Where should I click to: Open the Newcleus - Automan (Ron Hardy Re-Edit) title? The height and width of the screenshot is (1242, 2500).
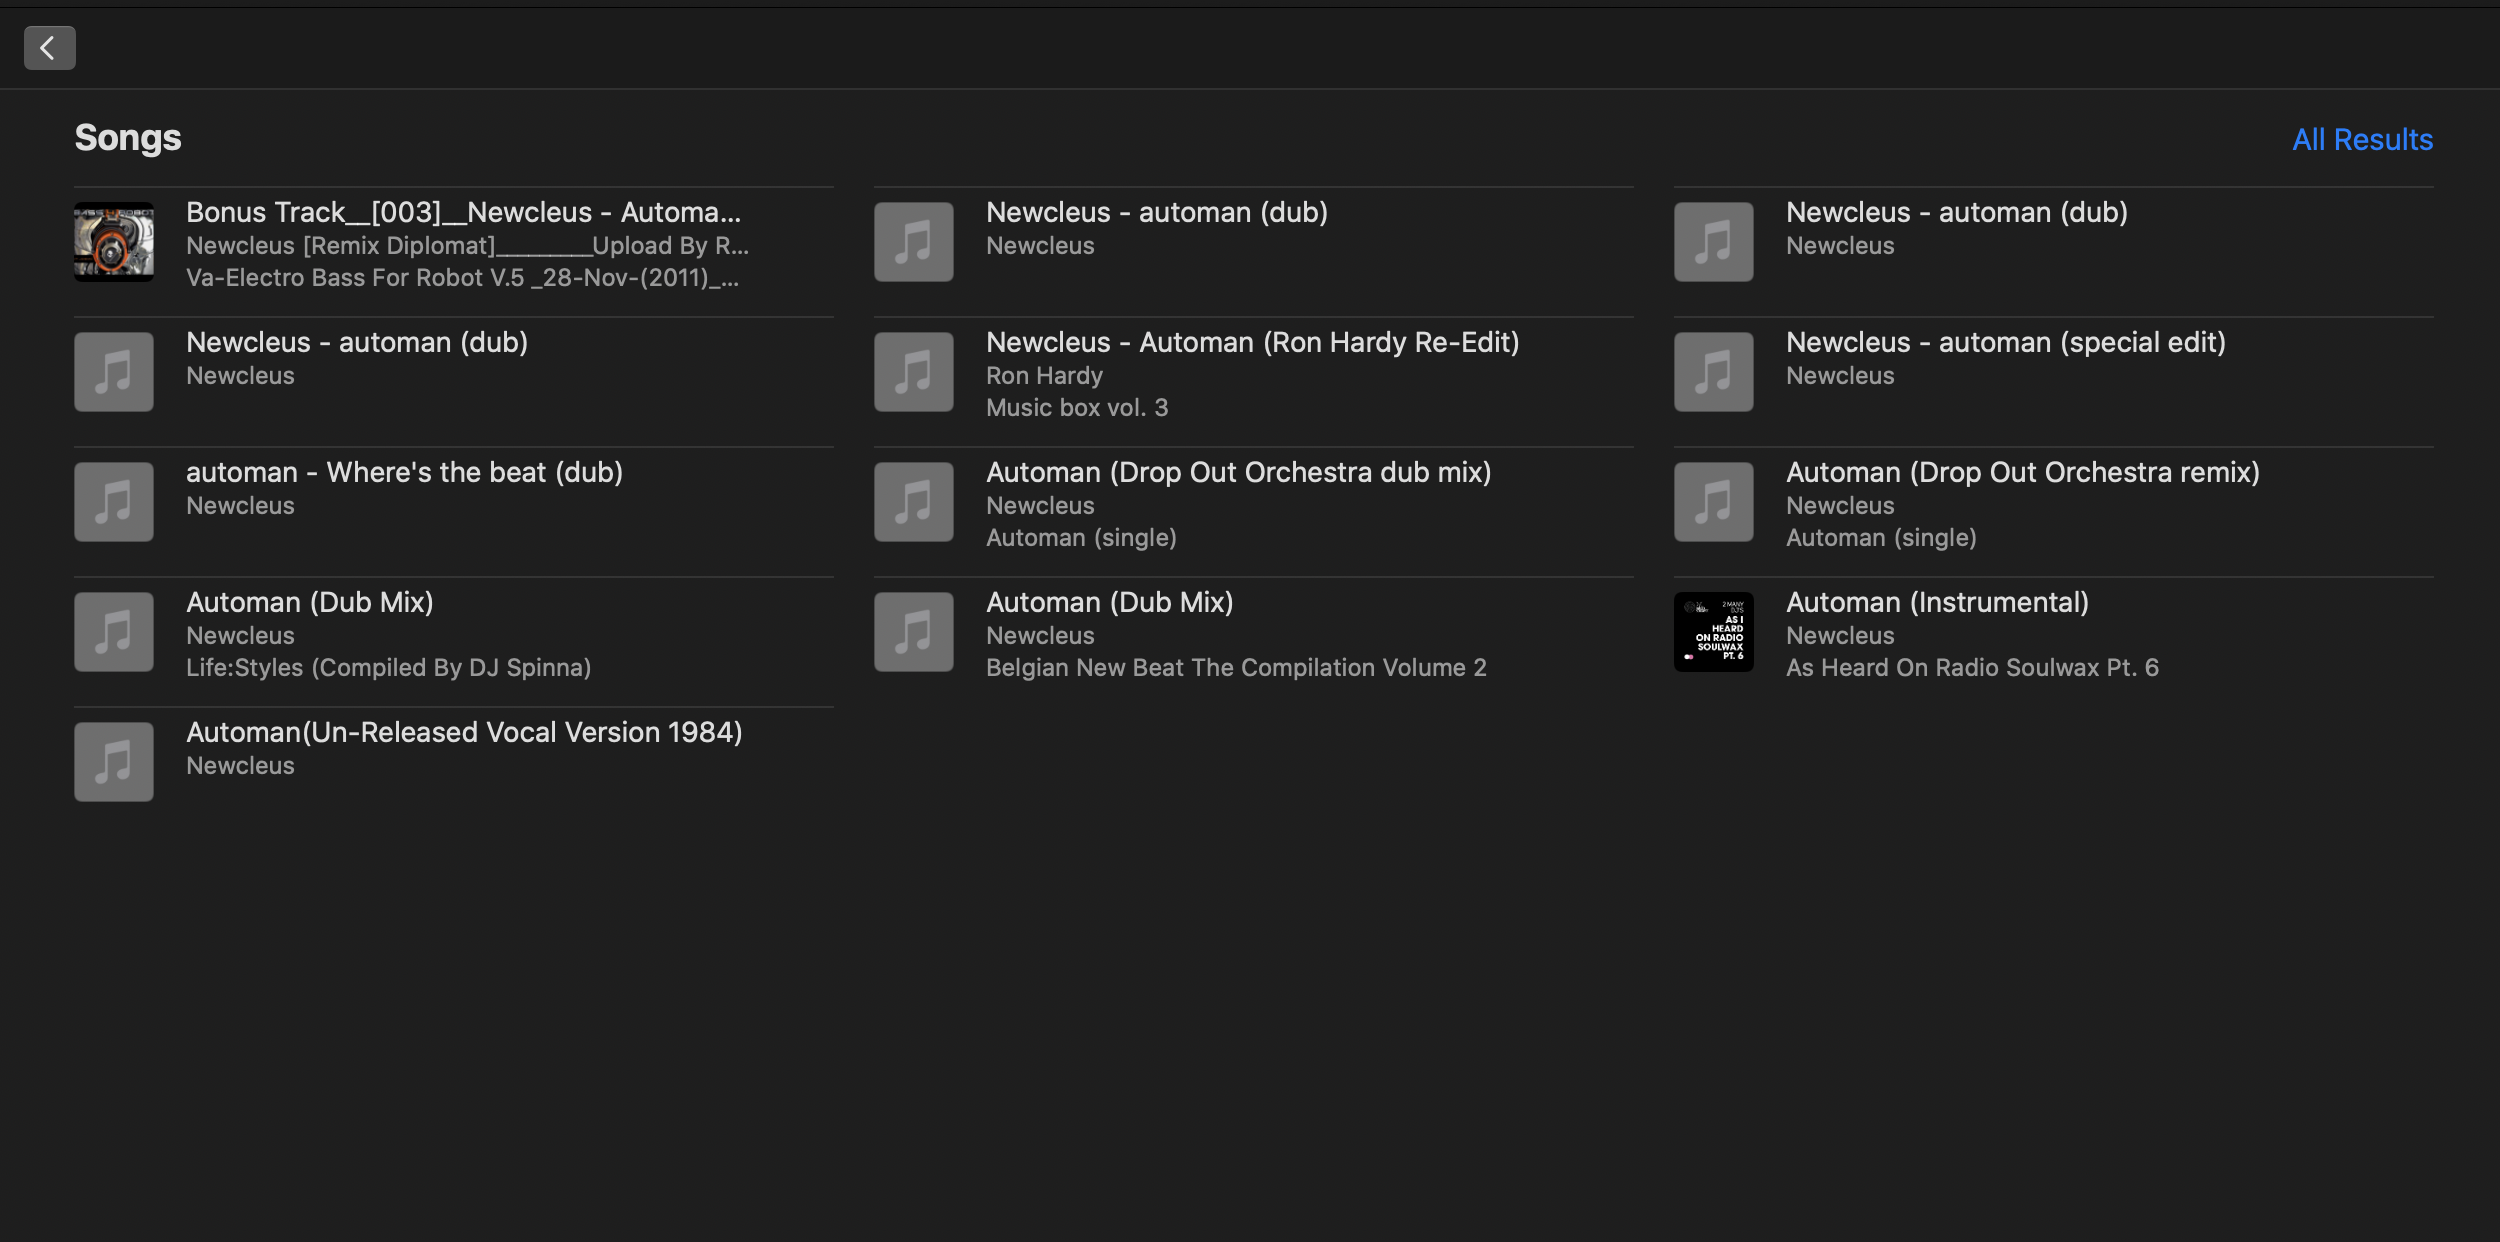pos(1252,342)
